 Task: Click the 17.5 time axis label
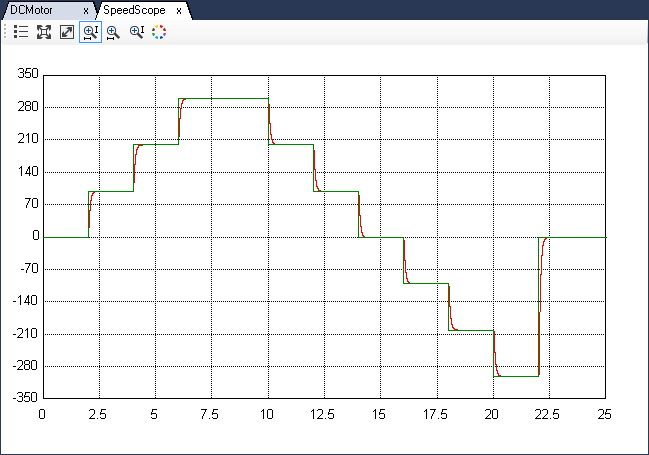(x=435, y=414)
